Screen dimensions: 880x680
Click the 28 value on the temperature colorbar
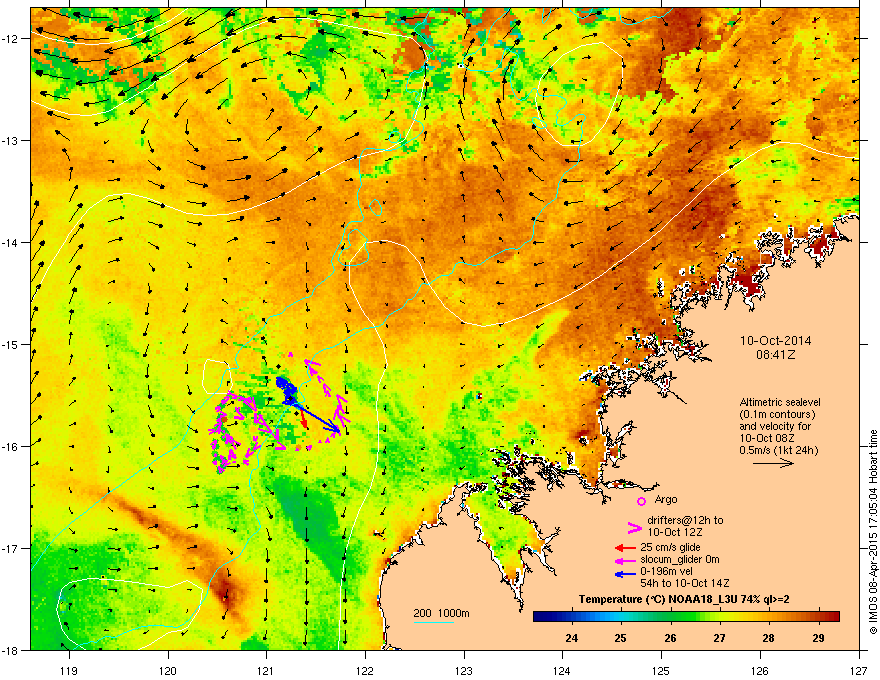[x=769, y=638]
